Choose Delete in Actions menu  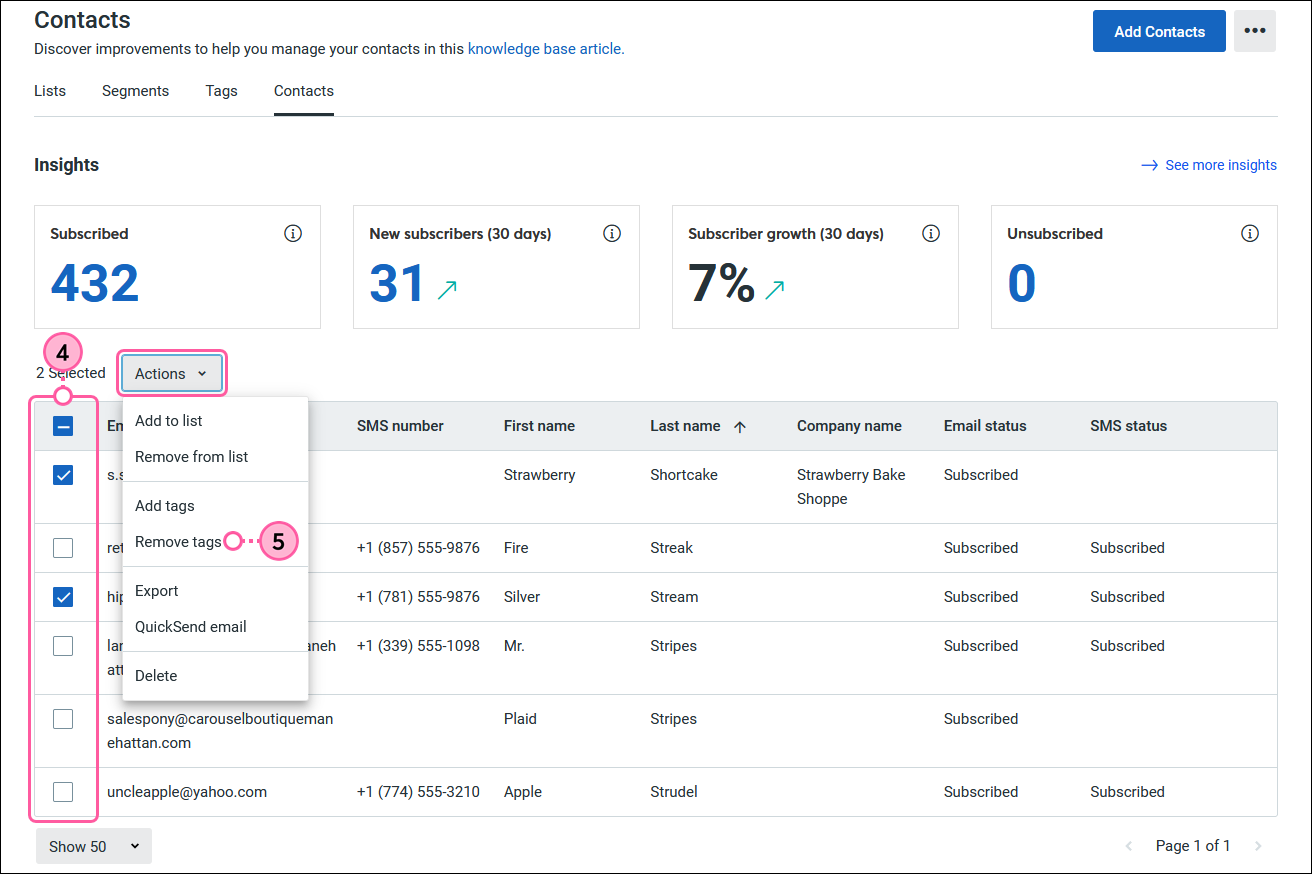pos(215,676)
